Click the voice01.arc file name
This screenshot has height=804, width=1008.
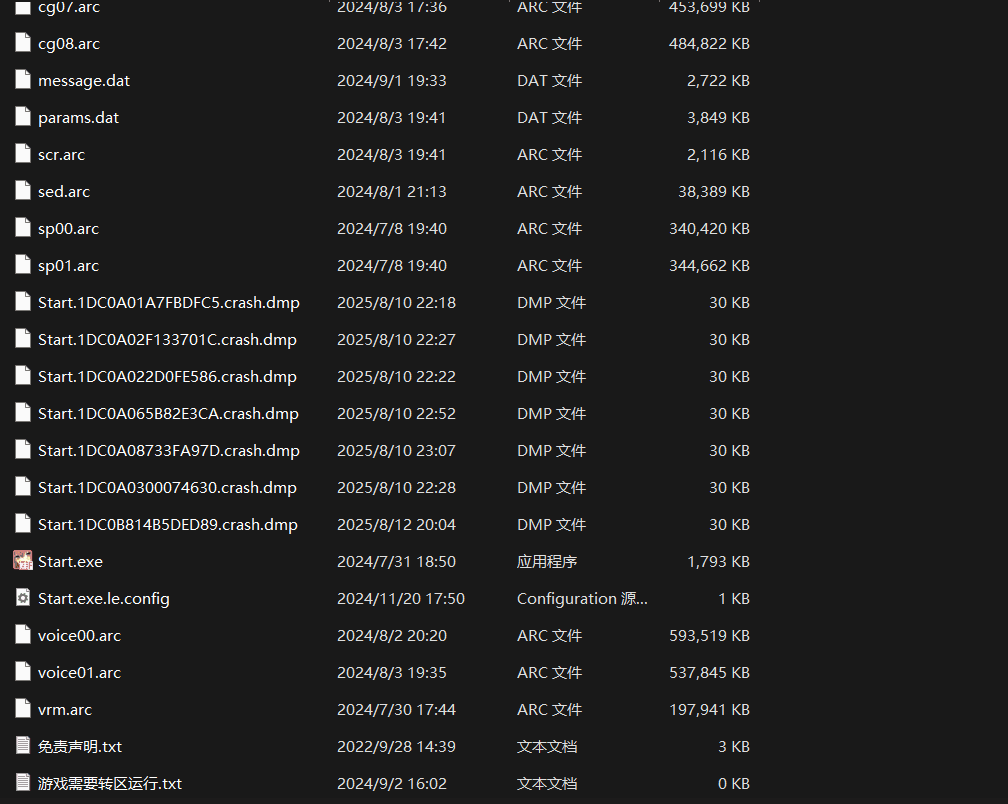(79, 672)
